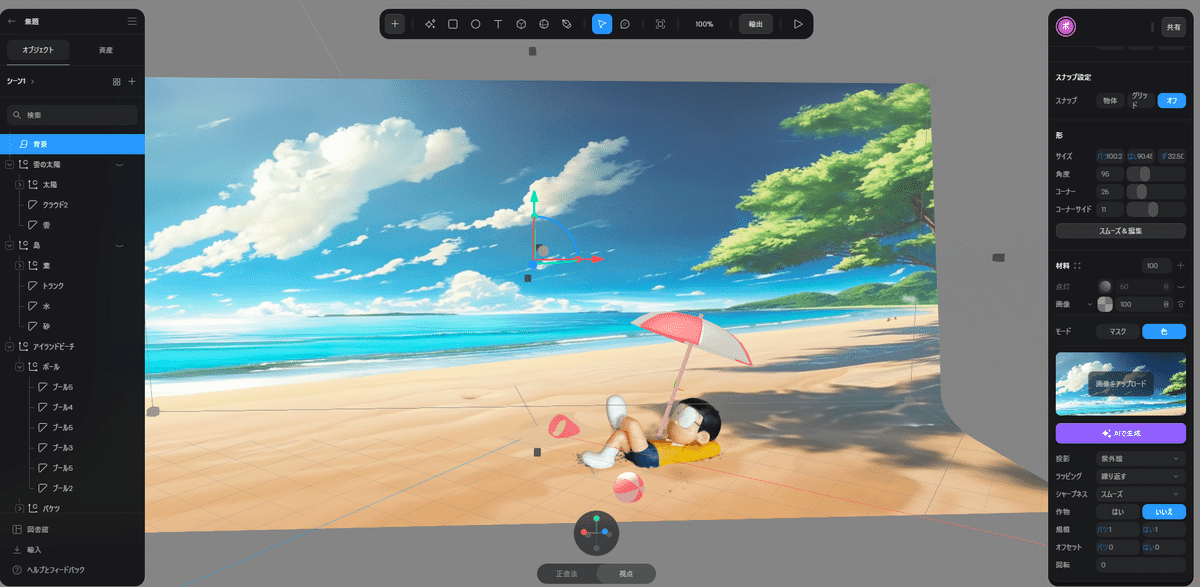Play the scene preview
This screenshot has height=587, width=1200.
coord(798,24)
